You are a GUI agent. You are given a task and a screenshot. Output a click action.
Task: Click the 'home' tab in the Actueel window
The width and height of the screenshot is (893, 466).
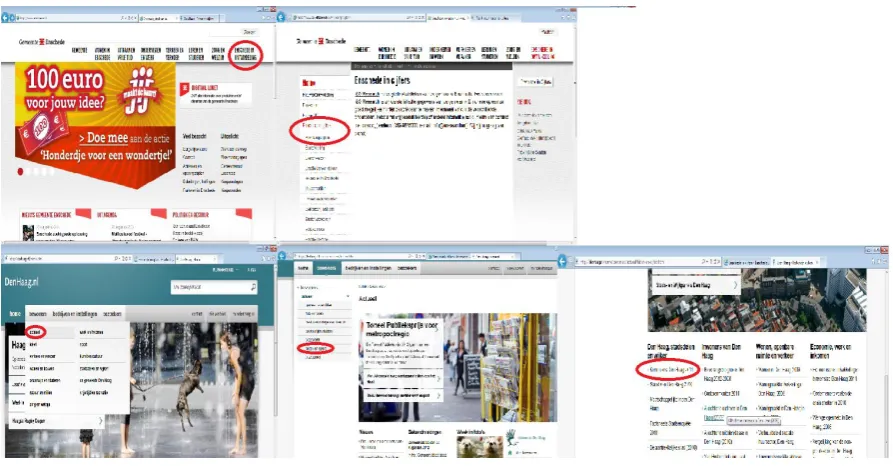coord(304,268)
